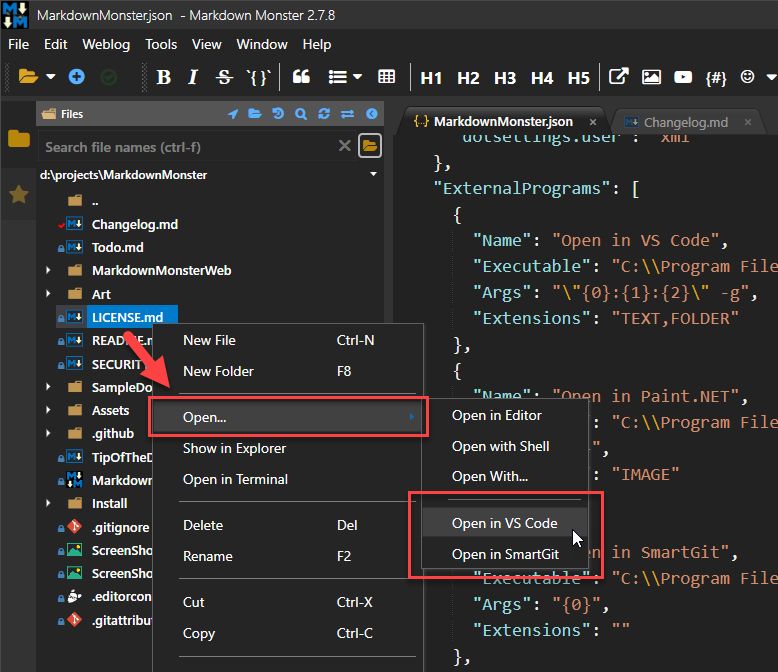Select .gitignore in the file tree
The height and width of the screenshot is (672, 778).
pyautogui.click(x=121, y=528)
